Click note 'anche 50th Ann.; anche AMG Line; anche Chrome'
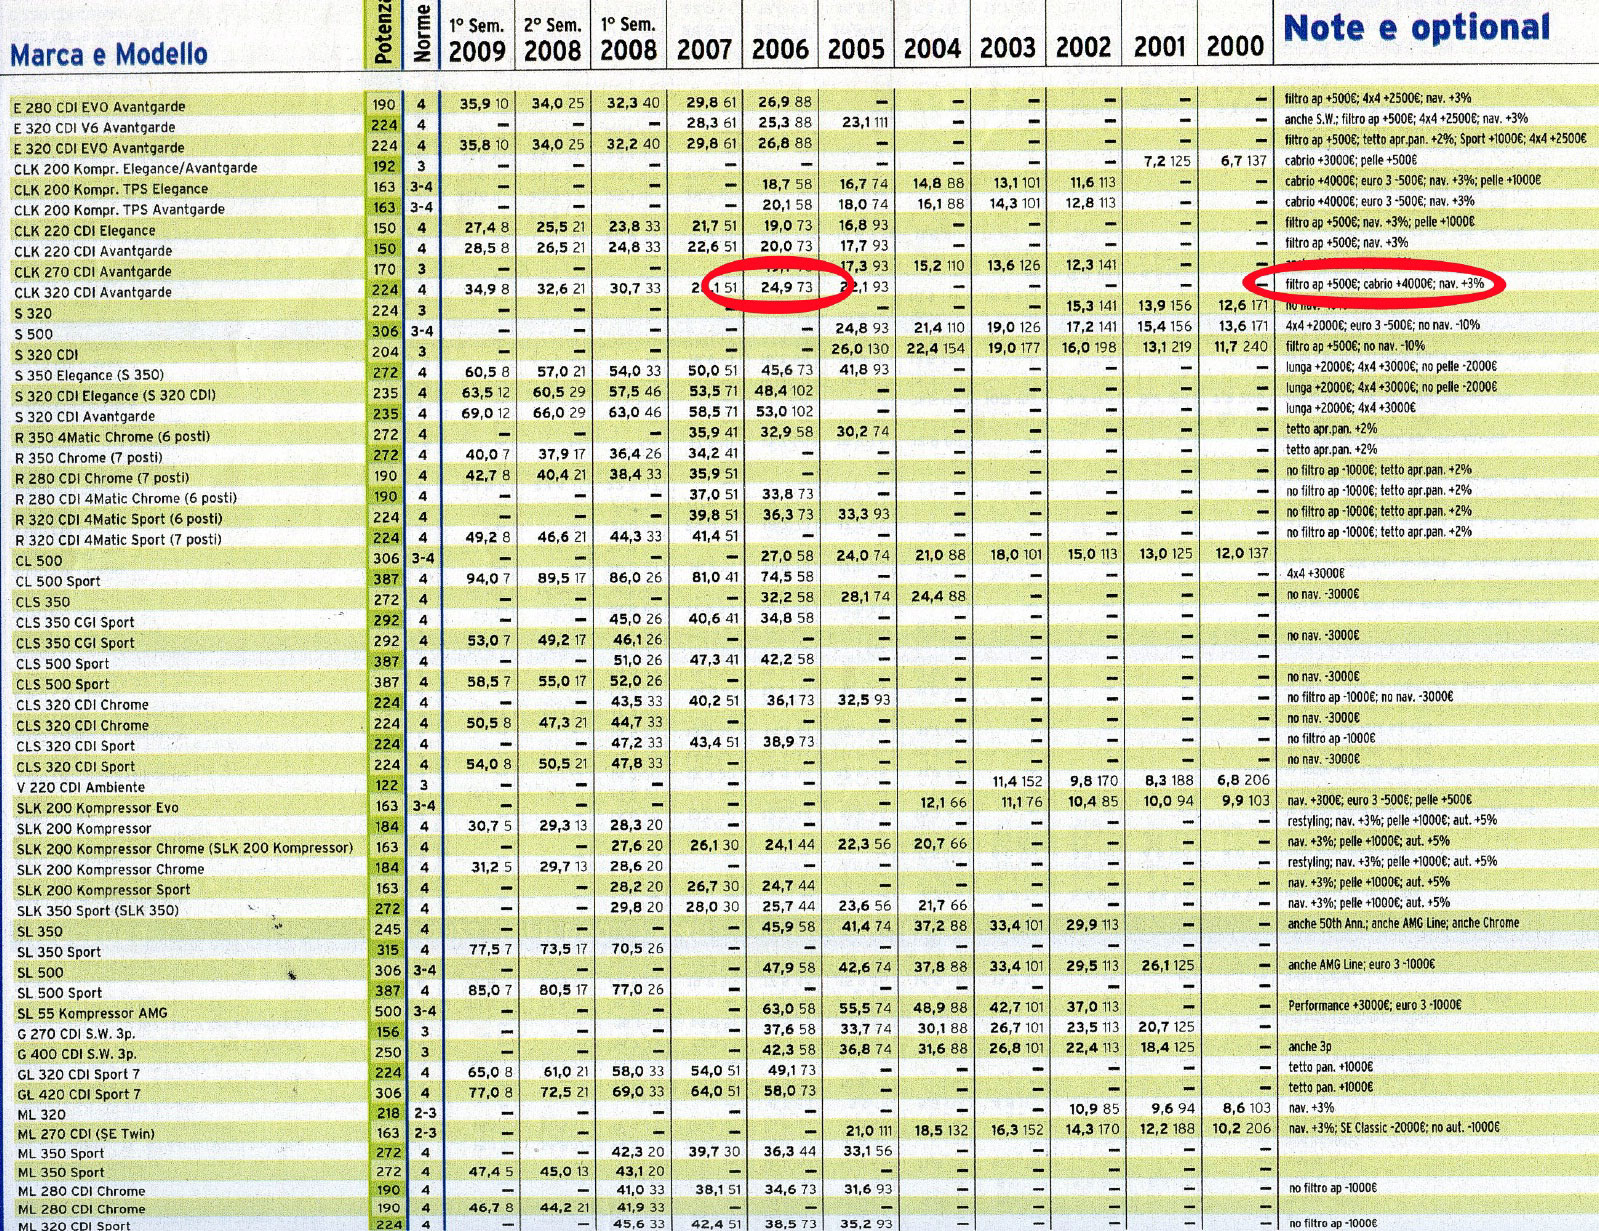The height and width of the screenshot is (1231, 1599). 1404,923
